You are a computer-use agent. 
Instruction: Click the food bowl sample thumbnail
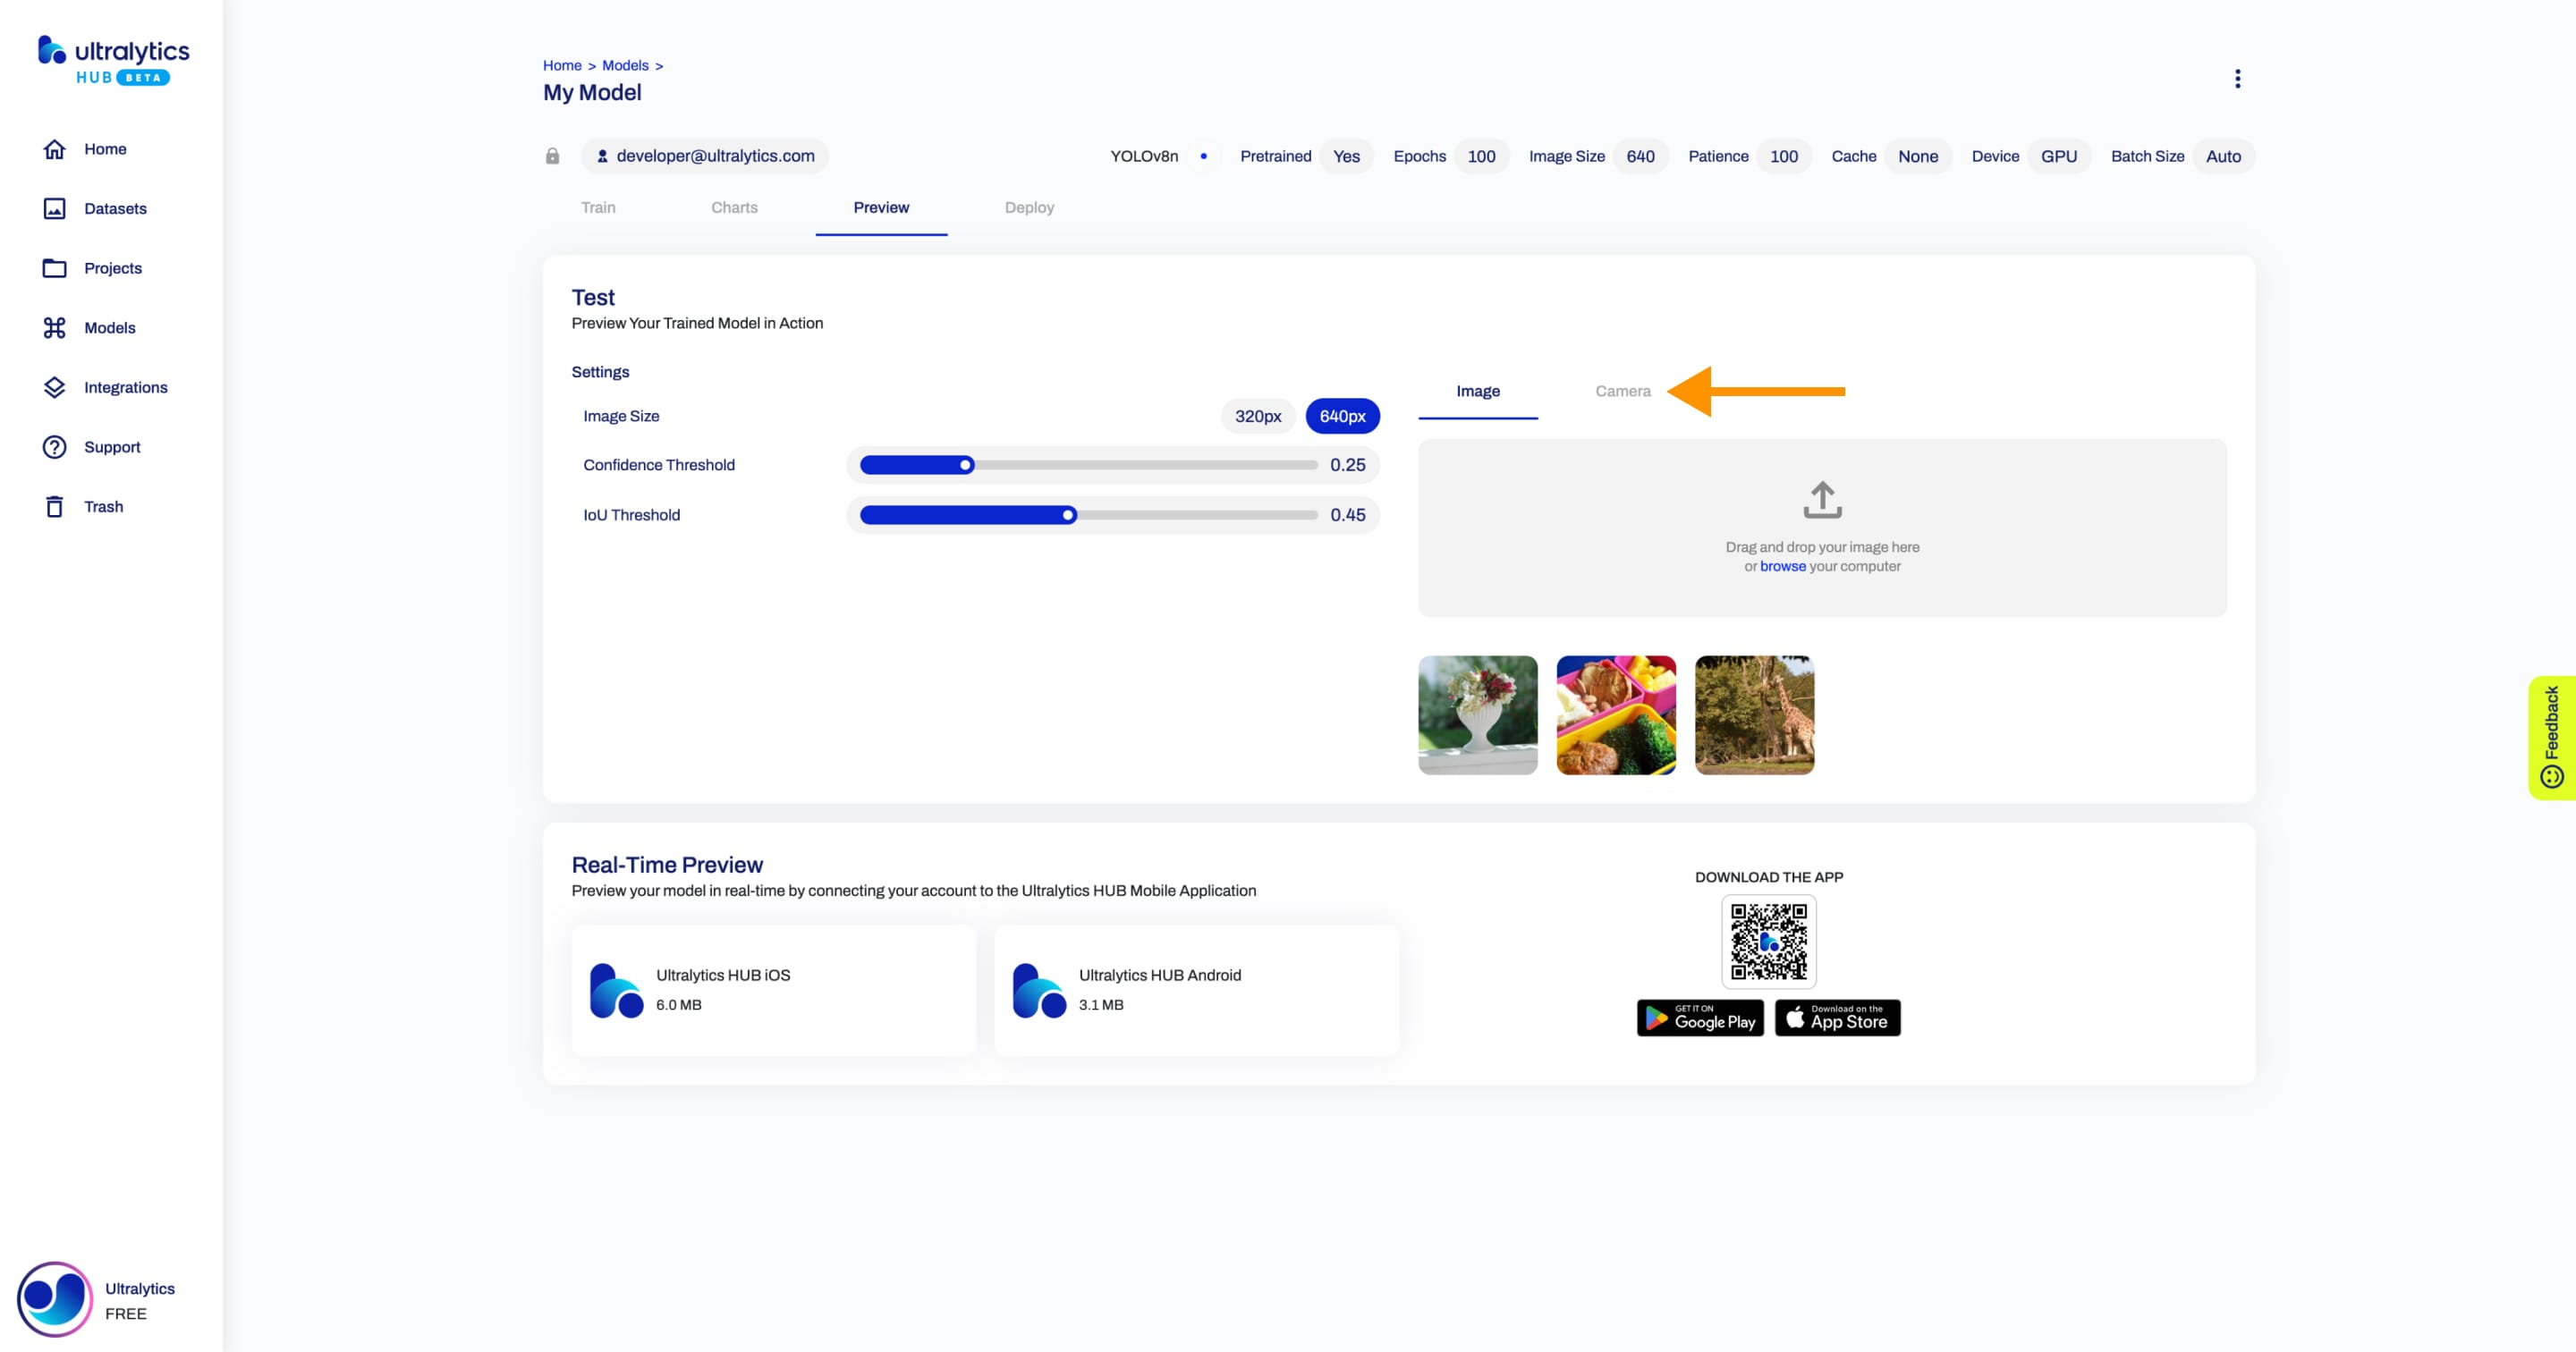(x=1615, y=714)
